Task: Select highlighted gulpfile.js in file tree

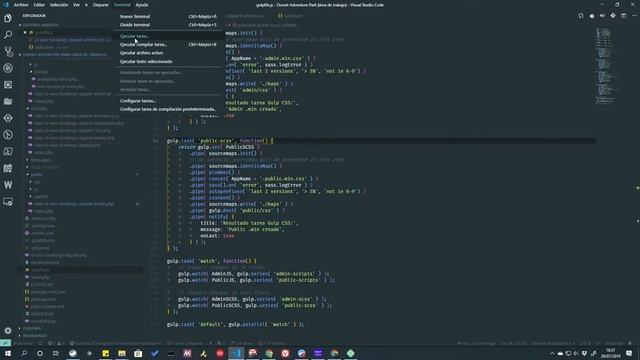Action: pos(81,270)
